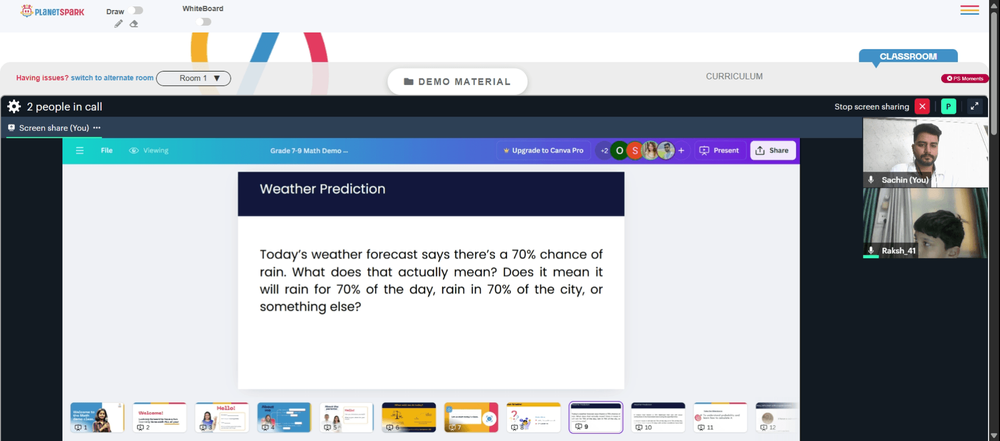Click switch to alternate room link

(112, 78)
